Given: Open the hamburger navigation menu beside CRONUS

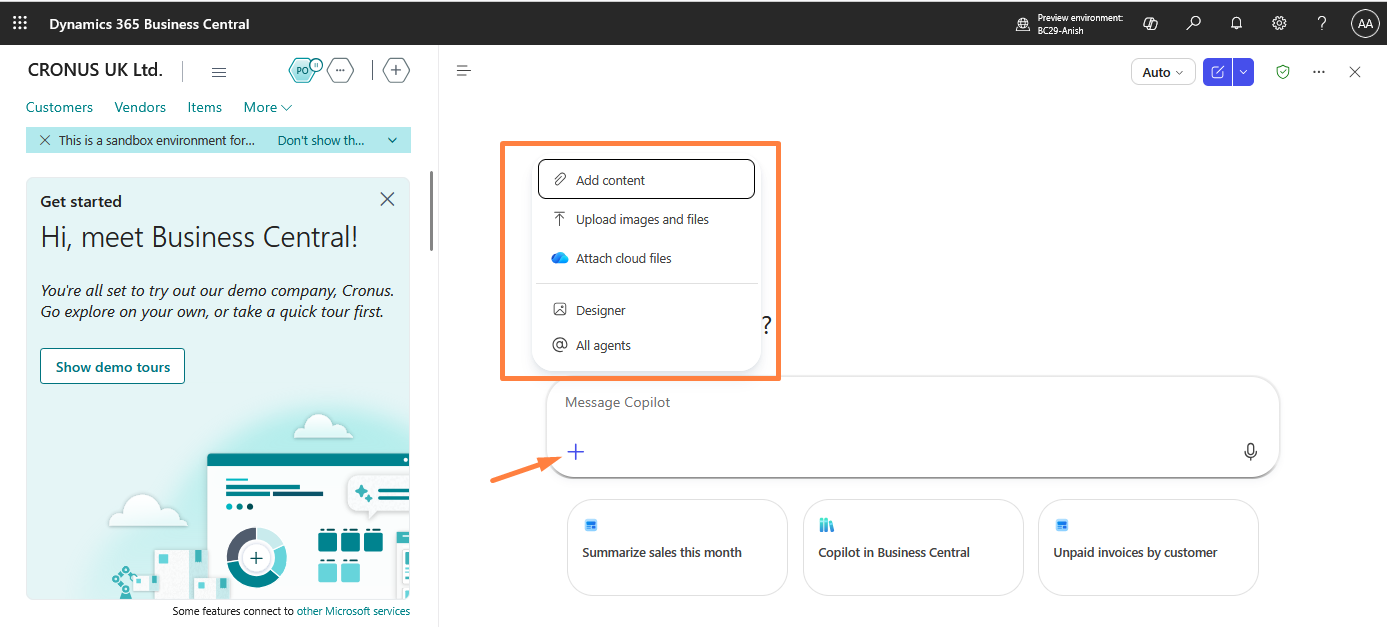Looking at the screenshot, I should (x=219, y=71).
